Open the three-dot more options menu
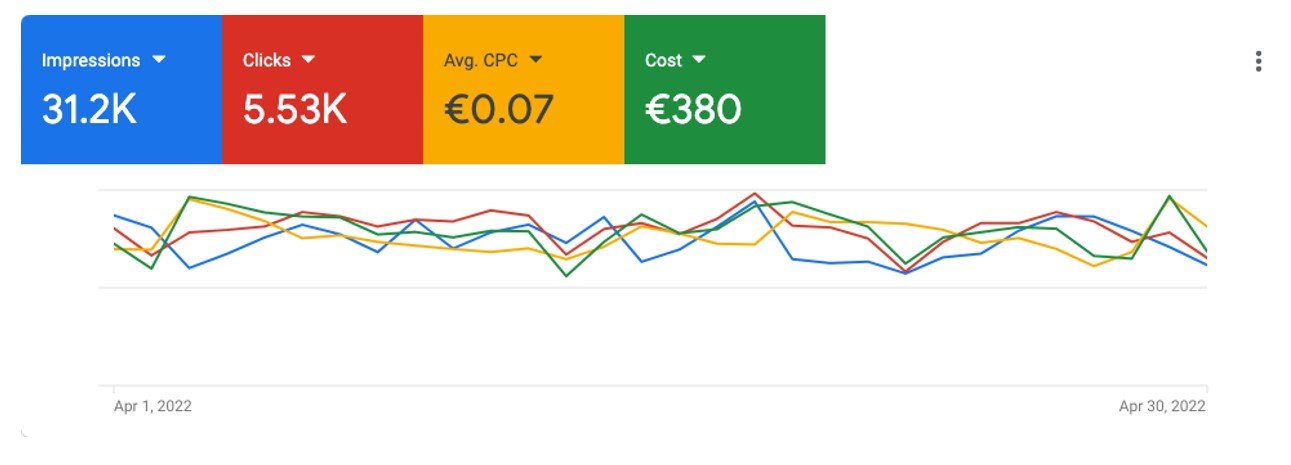 pyautogui.click(x=1258, y=61)
